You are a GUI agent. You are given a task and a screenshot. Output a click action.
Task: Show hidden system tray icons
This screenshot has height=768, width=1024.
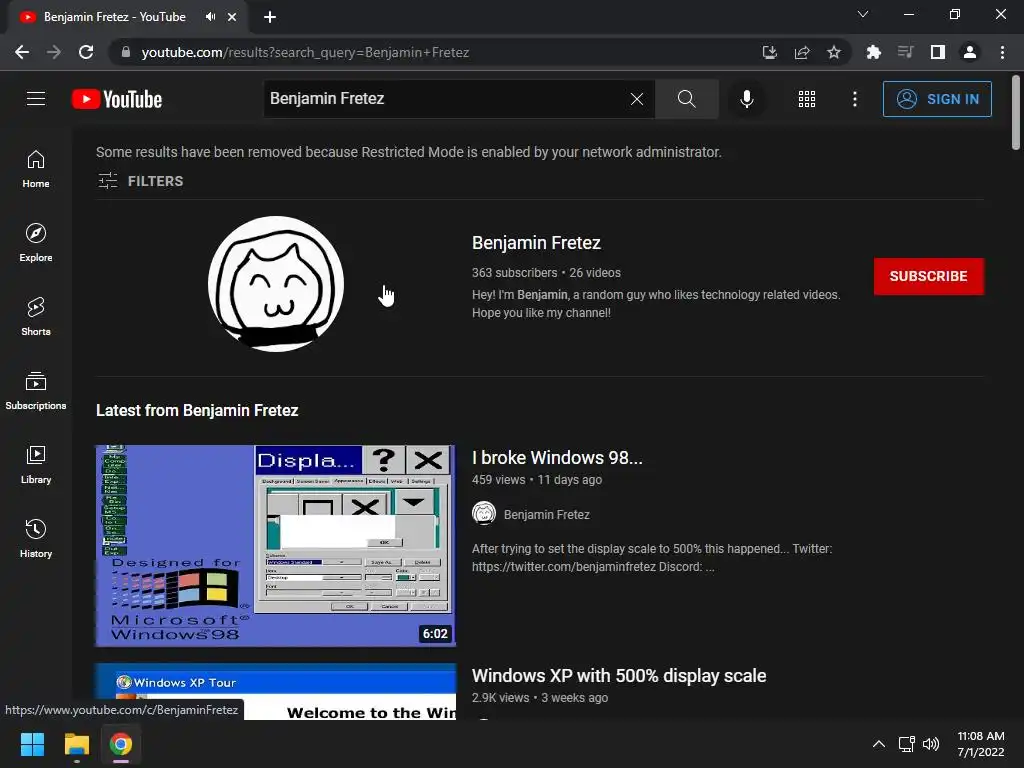[879, 744]
